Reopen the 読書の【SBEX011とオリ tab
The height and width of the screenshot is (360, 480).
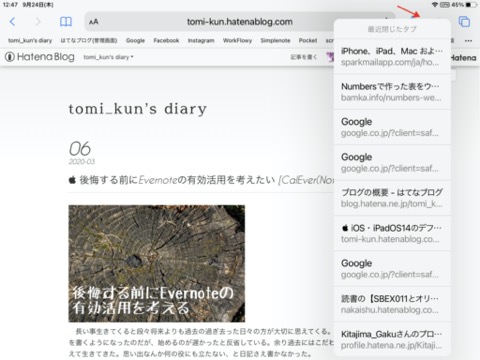tap(392, 304)
